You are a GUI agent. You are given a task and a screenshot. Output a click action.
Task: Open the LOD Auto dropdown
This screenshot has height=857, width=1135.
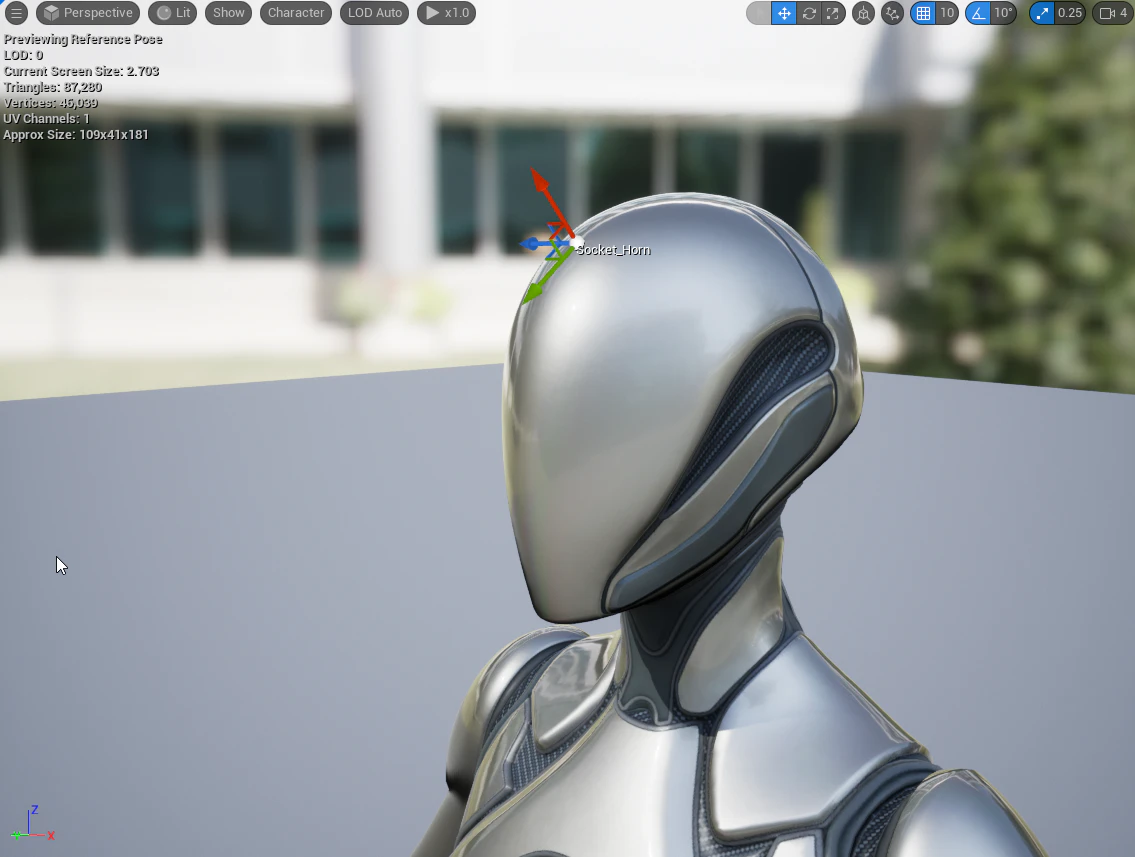tap(375, 12)
